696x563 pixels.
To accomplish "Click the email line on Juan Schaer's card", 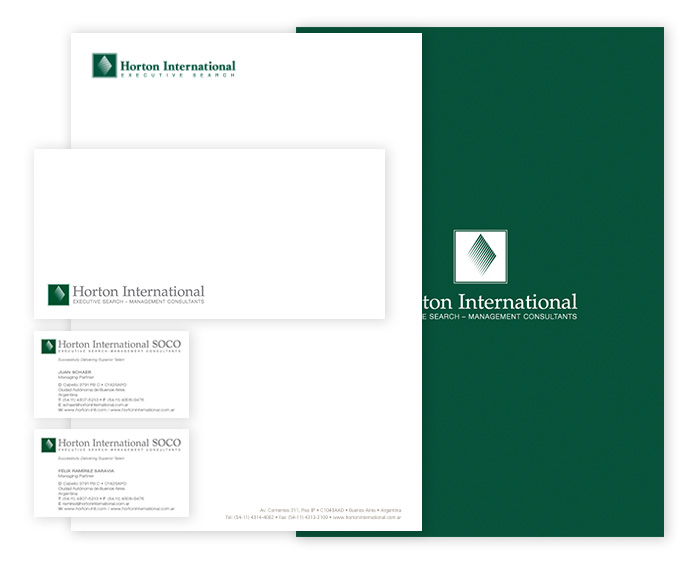I will [93, 405].
